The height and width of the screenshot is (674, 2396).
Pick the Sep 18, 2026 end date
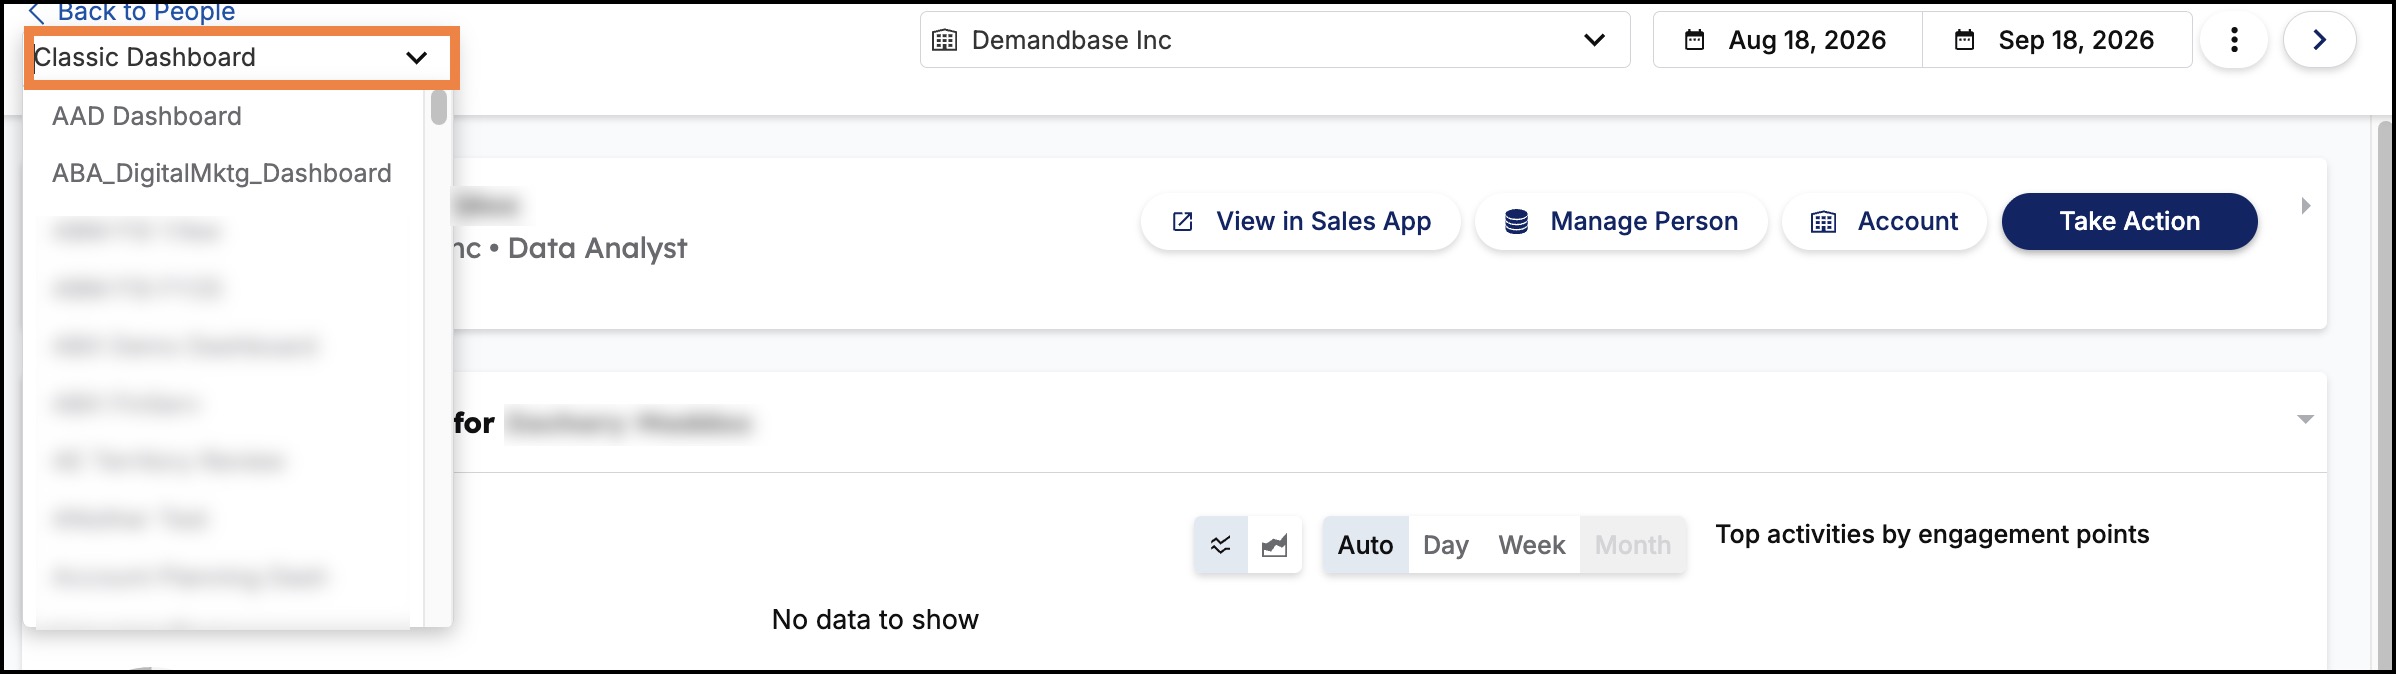coord(2057,40)
